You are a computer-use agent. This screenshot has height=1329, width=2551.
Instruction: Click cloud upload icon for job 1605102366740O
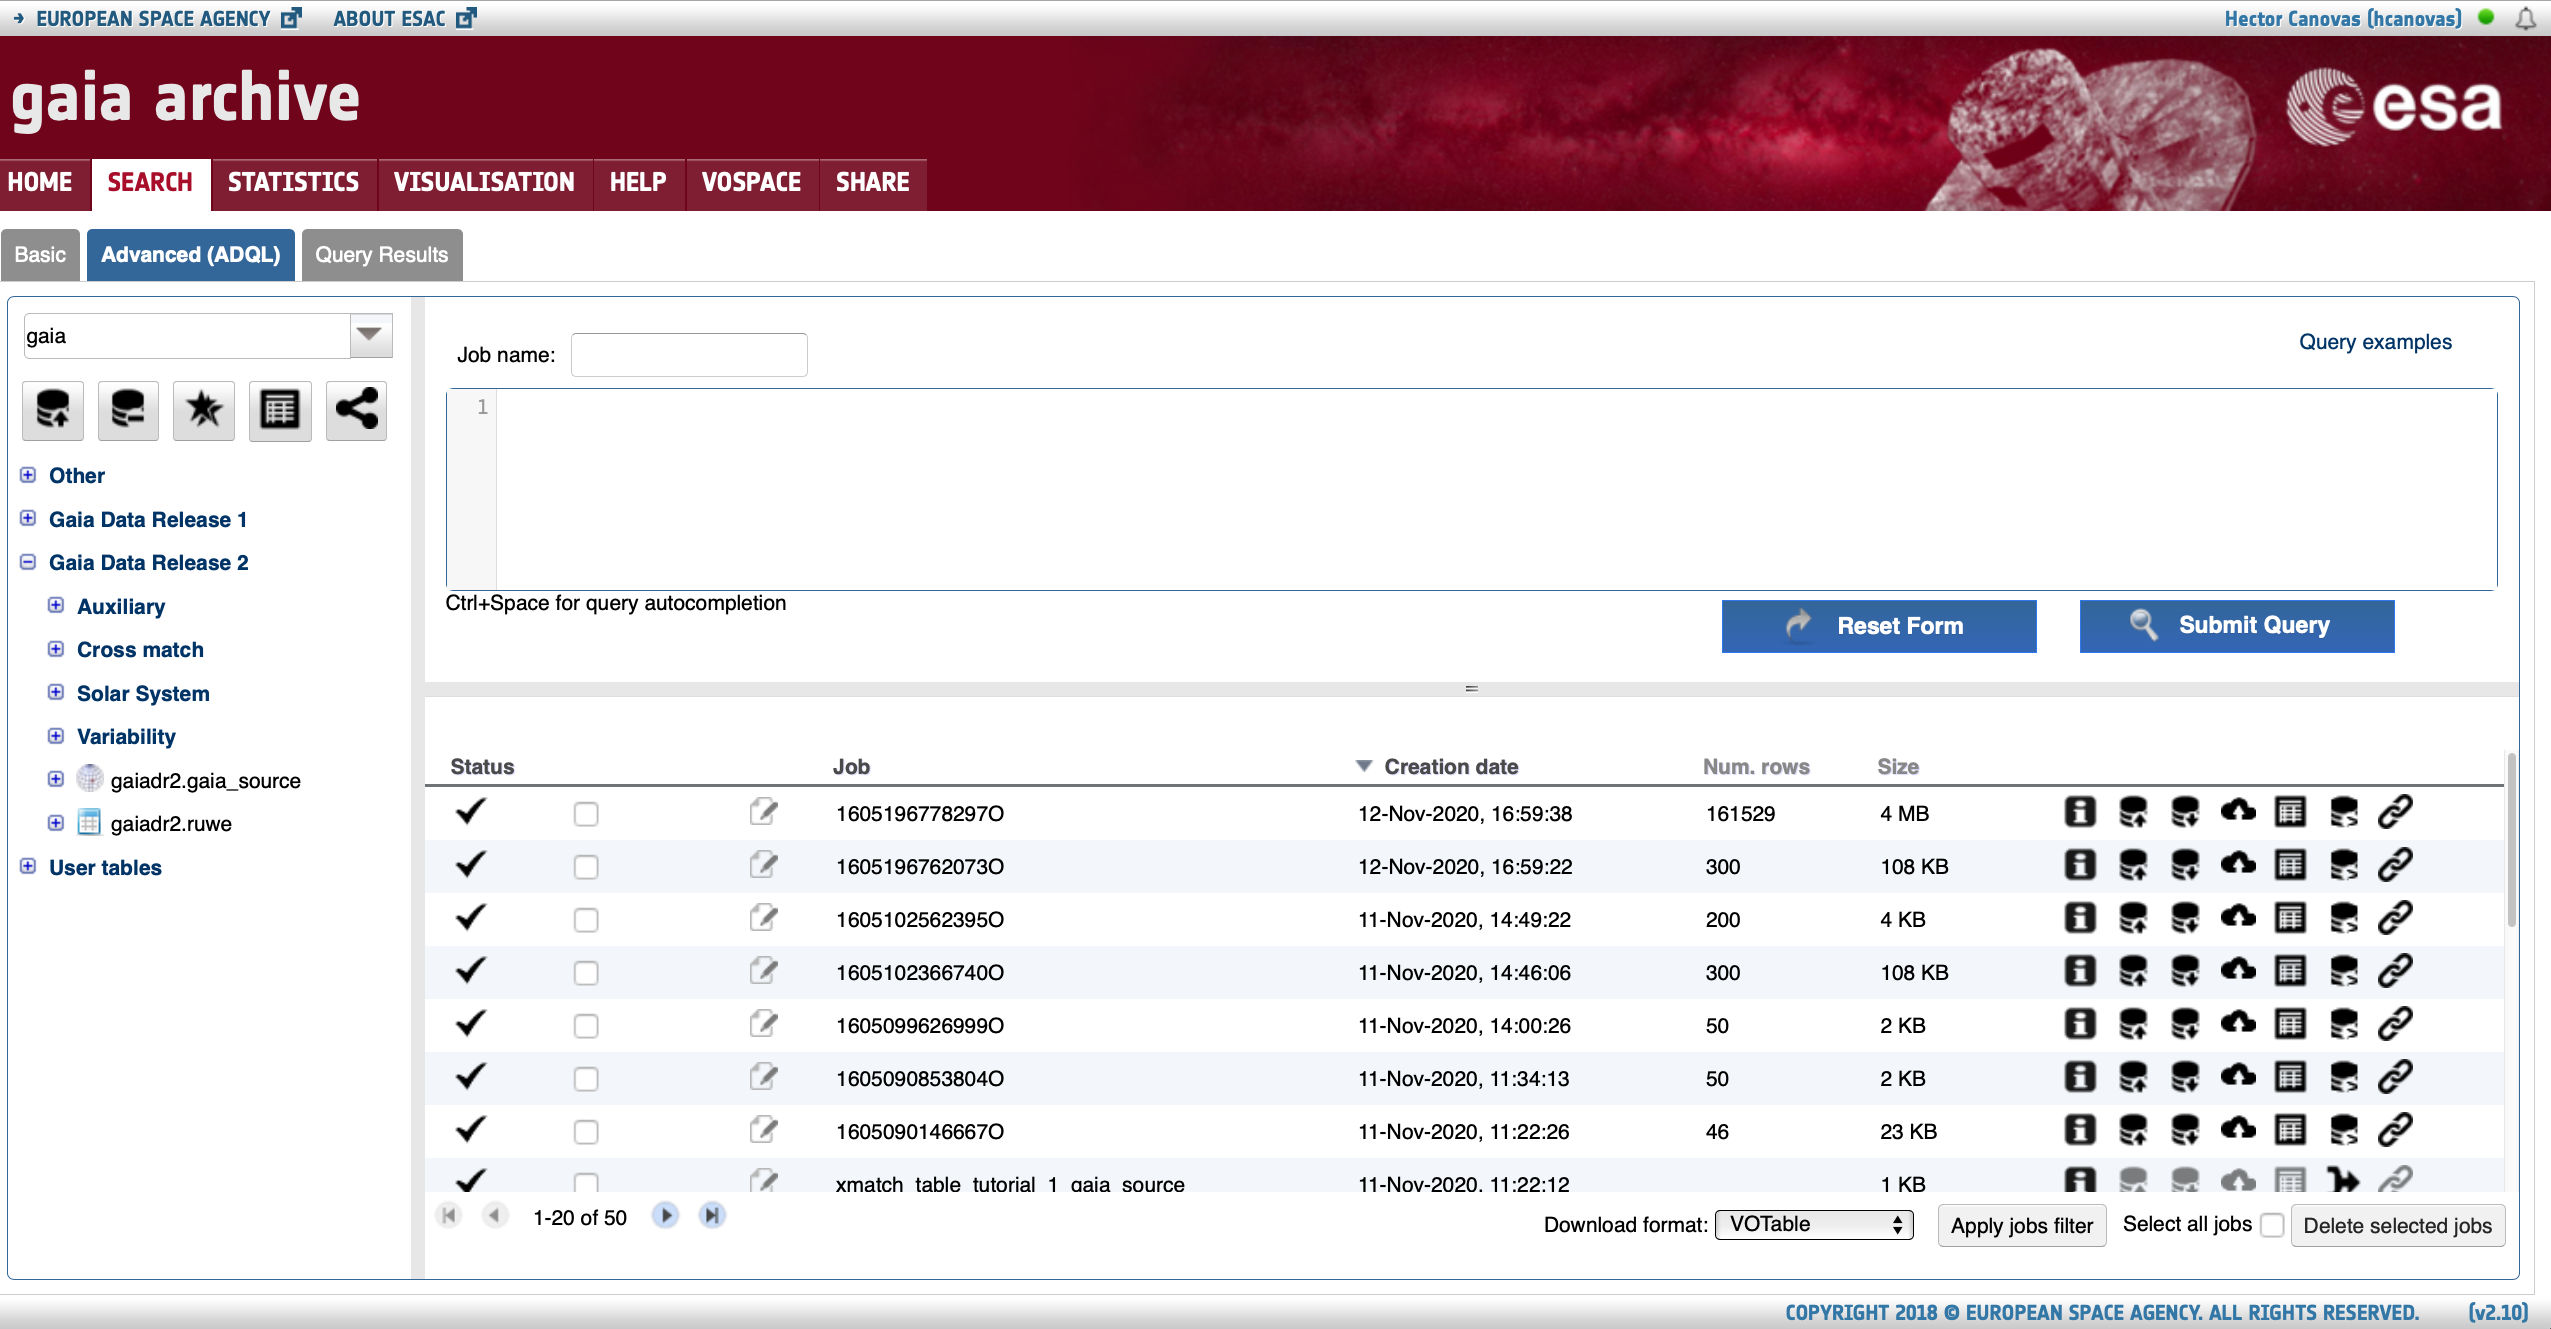pos(2238,969)
